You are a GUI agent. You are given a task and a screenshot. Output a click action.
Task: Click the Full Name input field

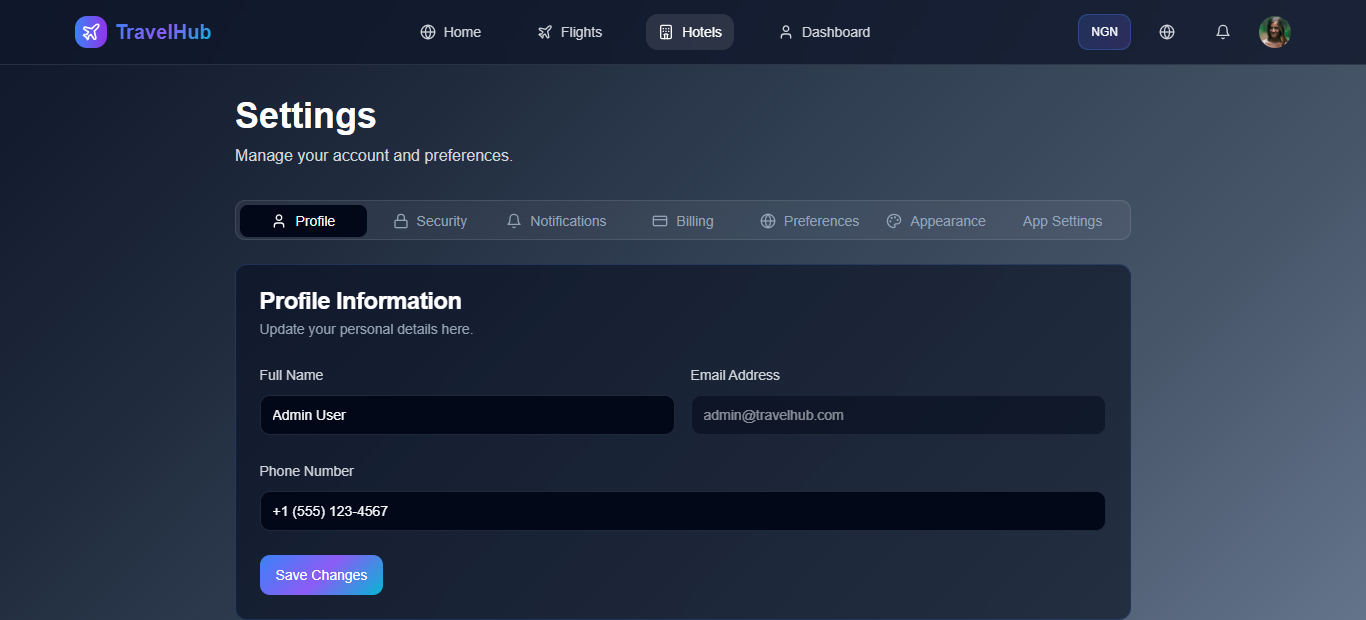tap(467, 415)
